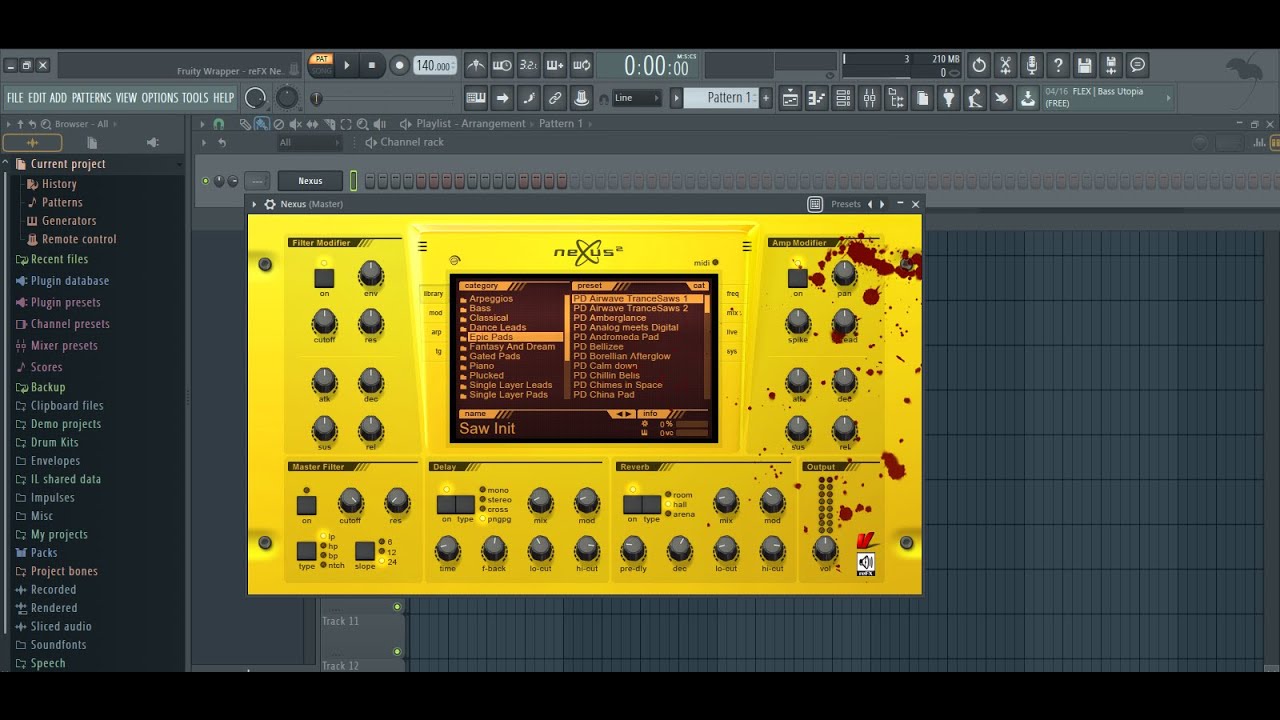Click the render audio file icon
1280x720 pixels.
[1110, 65]
